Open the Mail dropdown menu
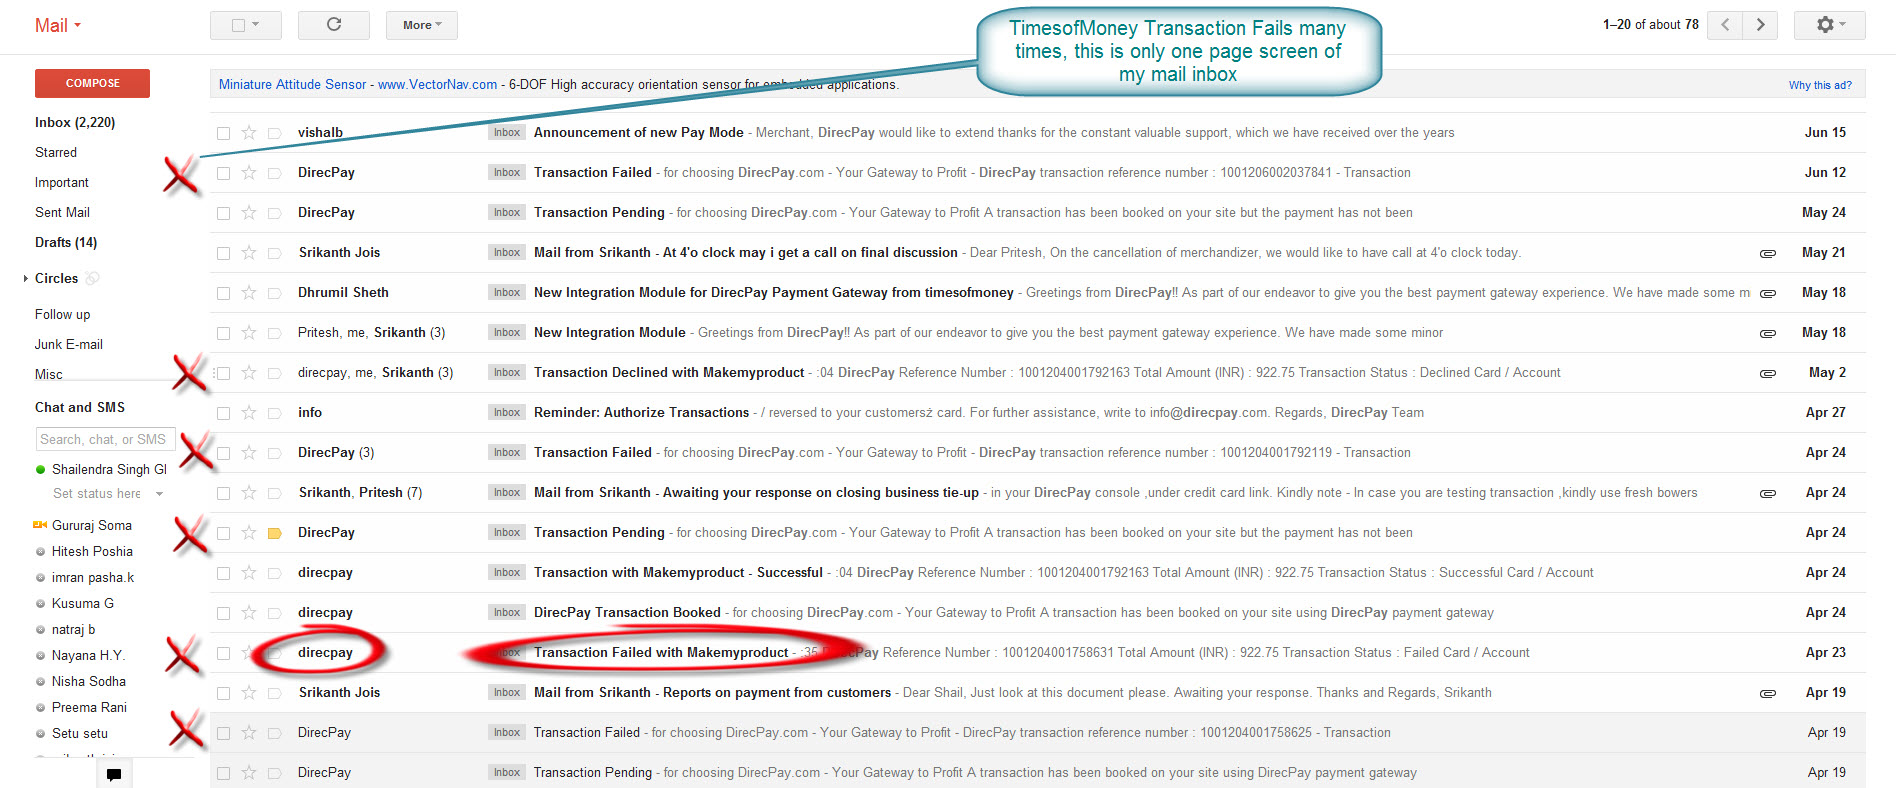The image size is (1896, 788). click(x=58, y=25)
